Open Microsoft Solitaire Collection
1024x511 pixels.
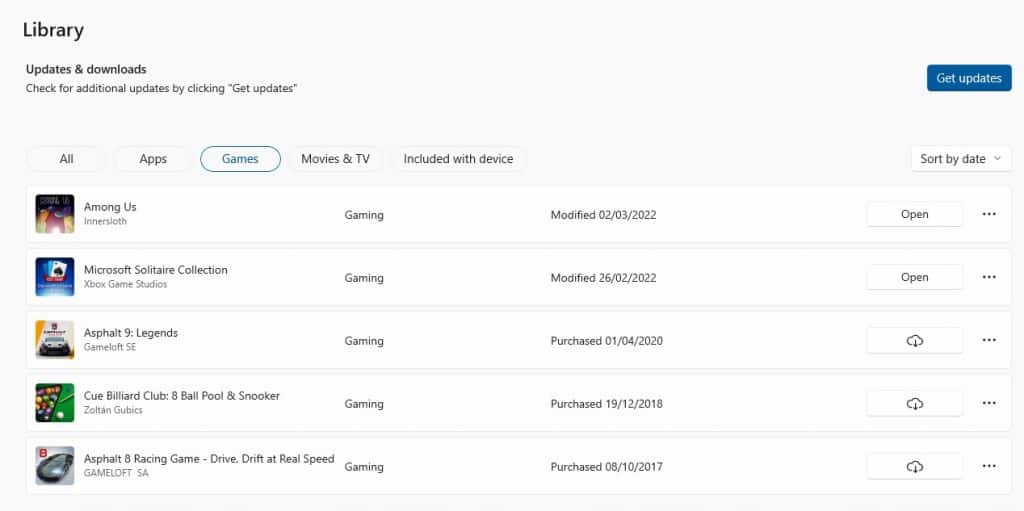[x=914, y=277]
